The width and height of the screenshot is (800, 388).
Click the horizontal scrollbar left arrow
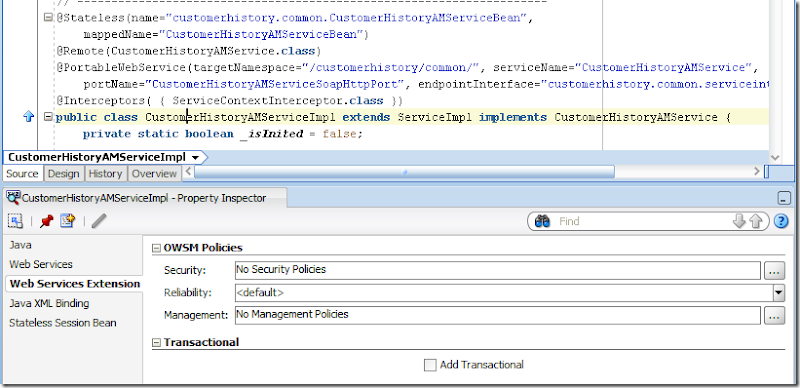(188, 172)
